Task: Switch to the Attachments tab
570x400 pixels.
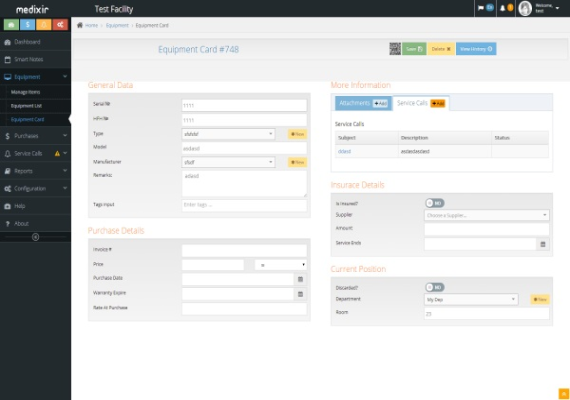Action: tap(363, 103)
